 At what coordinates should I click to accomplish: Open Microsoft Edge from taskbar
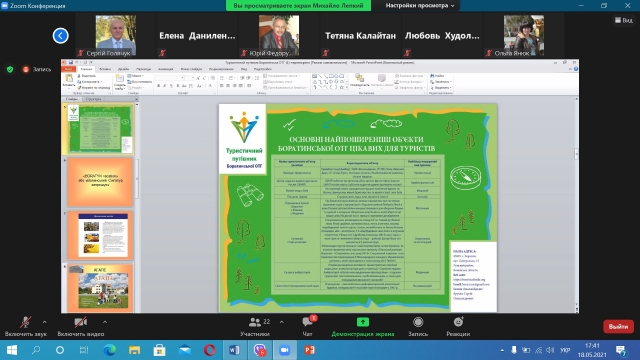109,350
